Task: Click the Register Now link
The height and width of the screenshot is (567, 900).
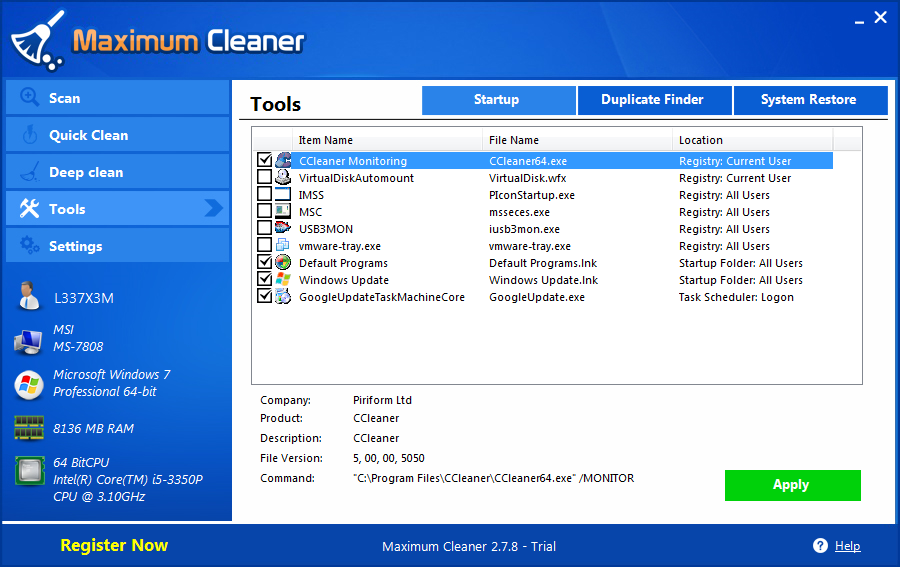Action: coord(114,545)
